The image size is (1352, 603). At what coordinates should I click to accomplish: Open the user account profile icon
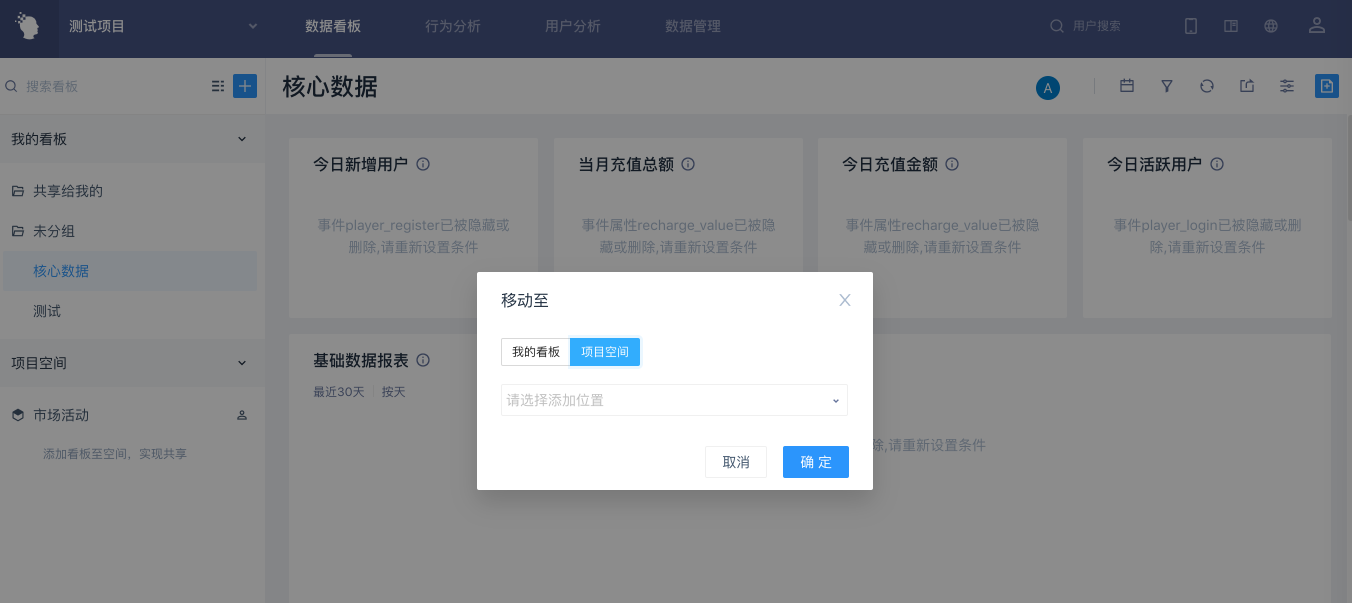pos(1317,27)
